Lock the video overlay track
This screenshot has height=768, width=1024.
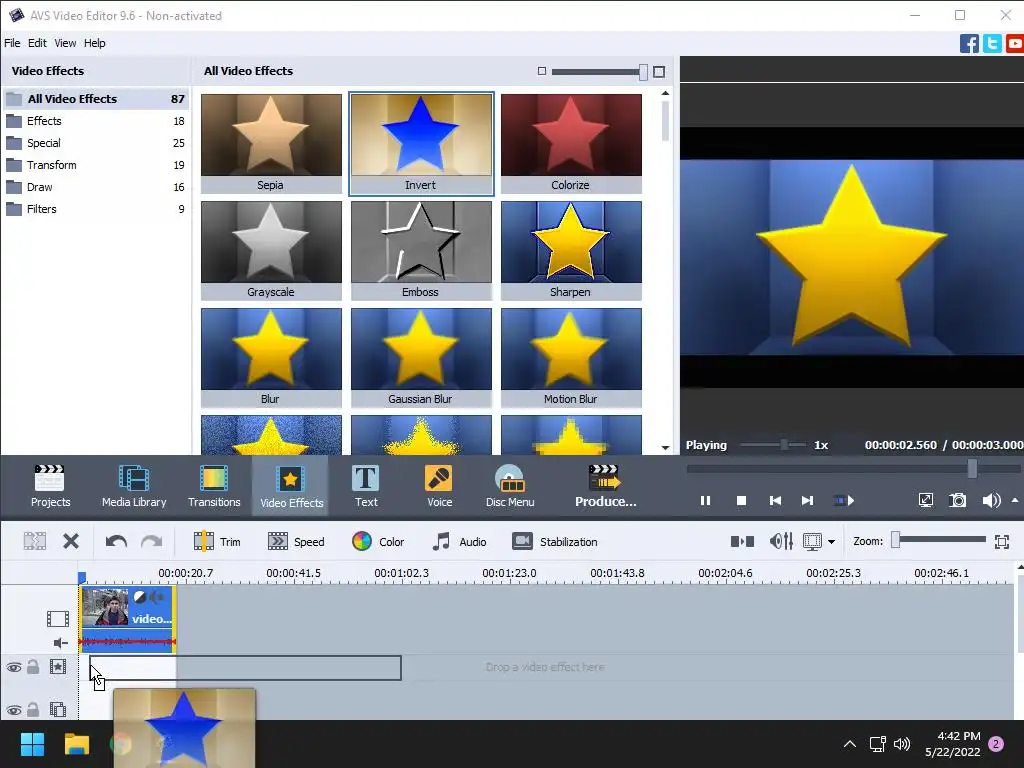tap(33, 709)
